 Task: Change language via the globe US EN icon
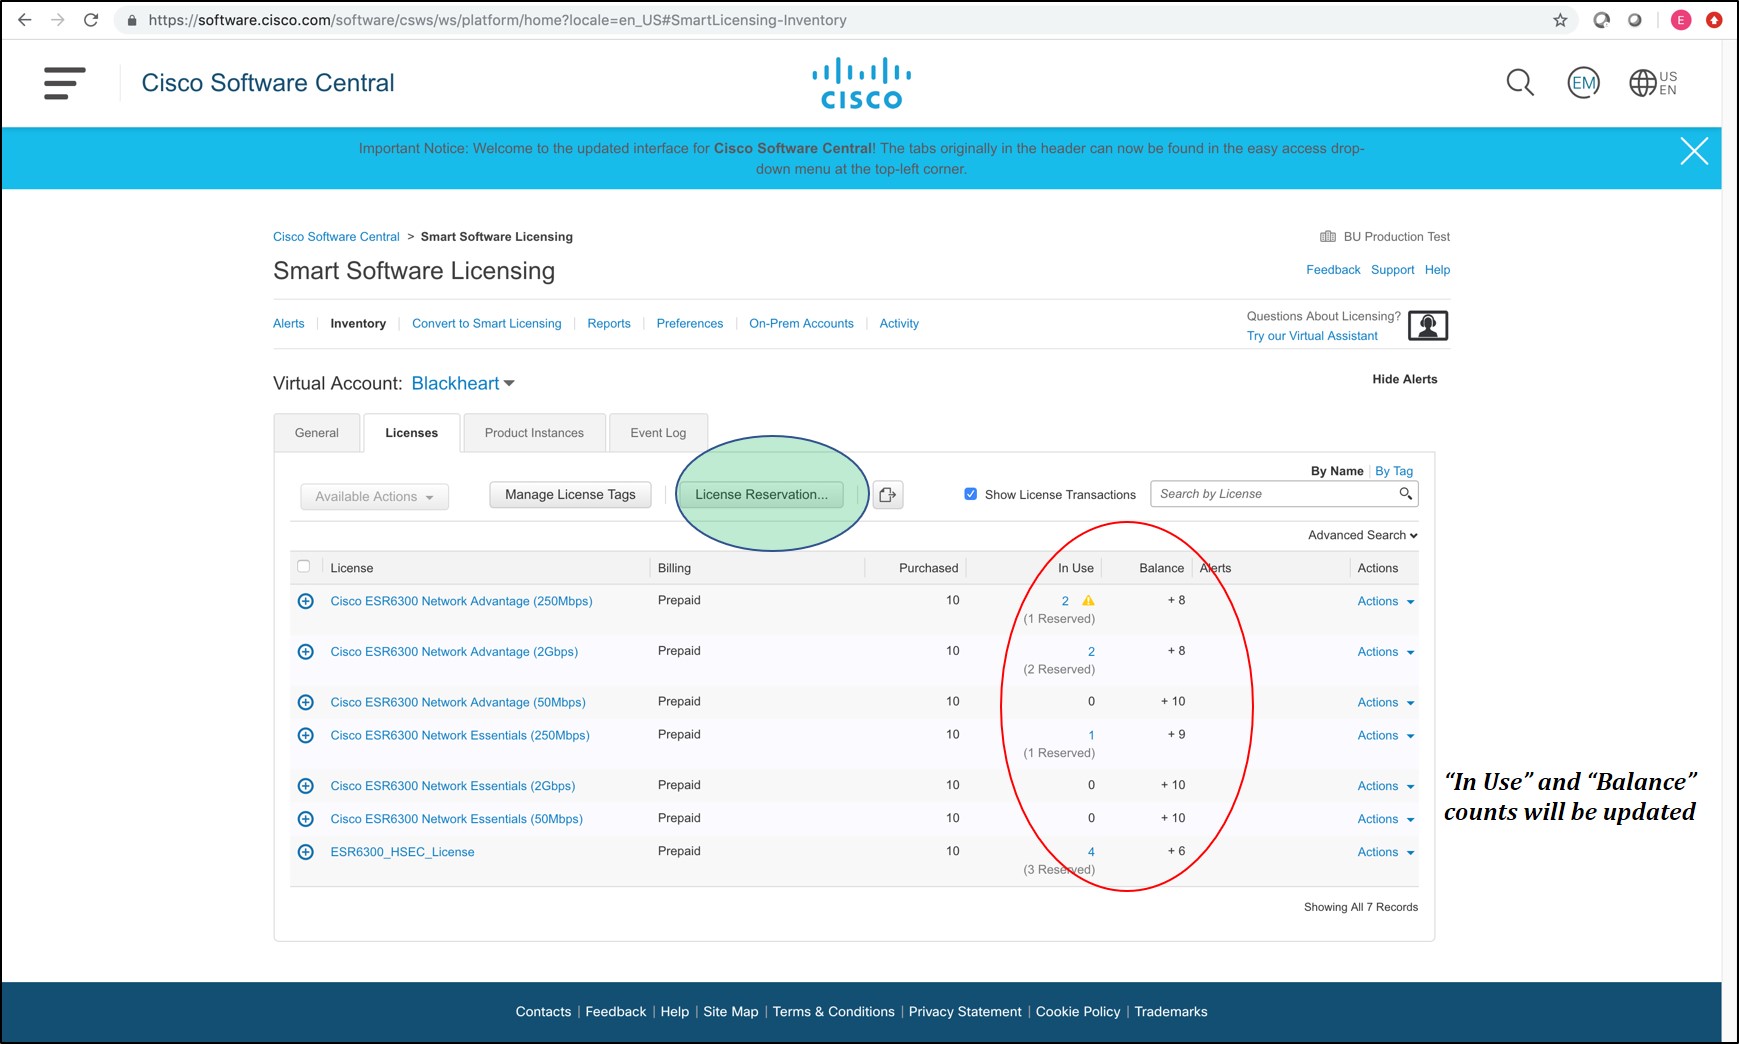1653,83
